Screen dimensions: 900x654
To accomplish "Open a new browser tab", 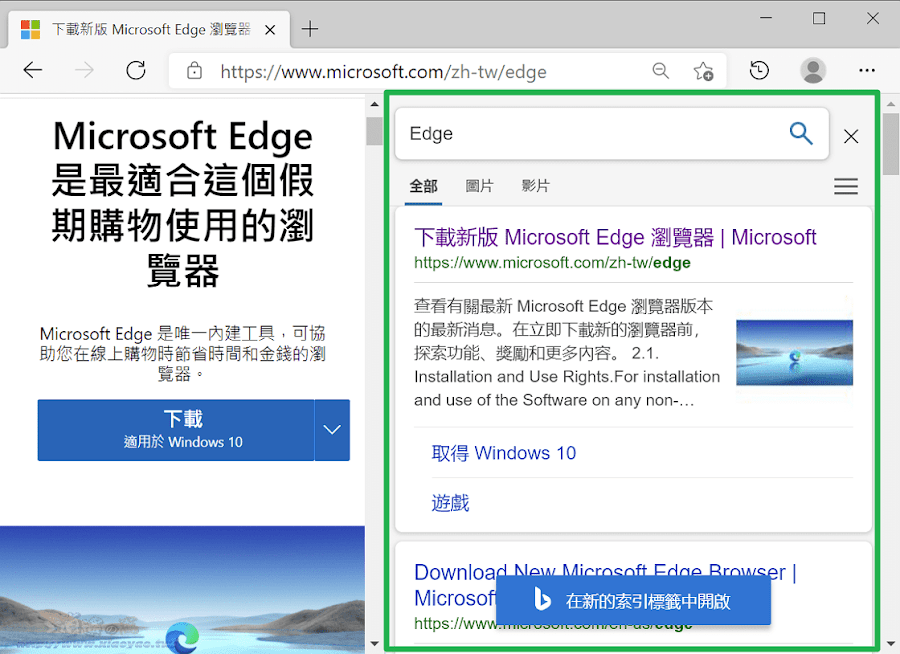I will 310,29.
